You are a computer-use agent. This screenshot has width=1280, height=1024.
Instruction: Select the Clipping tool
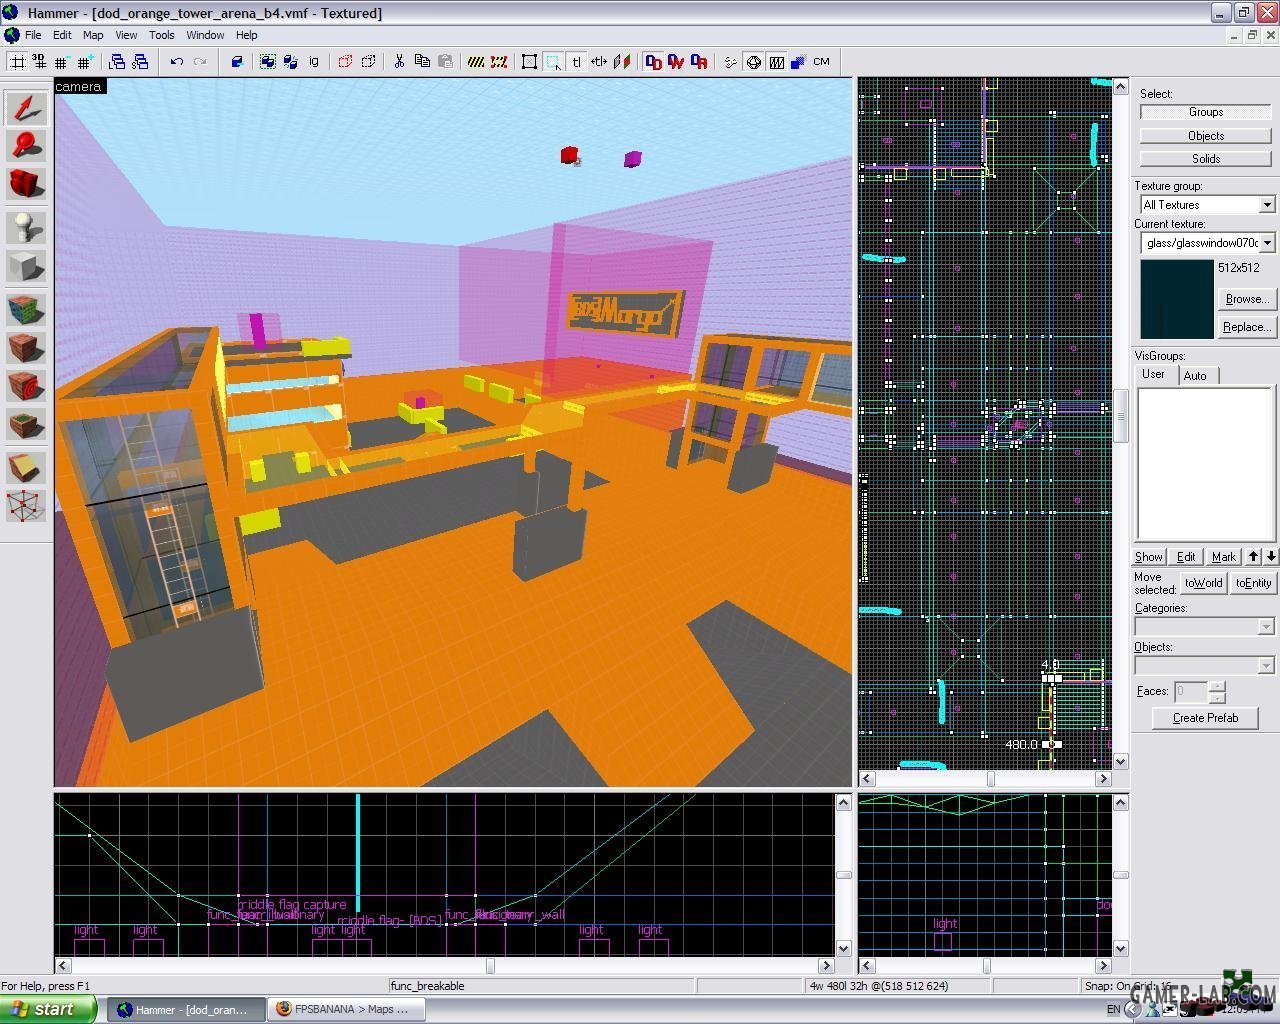click(x=26, y=467)
